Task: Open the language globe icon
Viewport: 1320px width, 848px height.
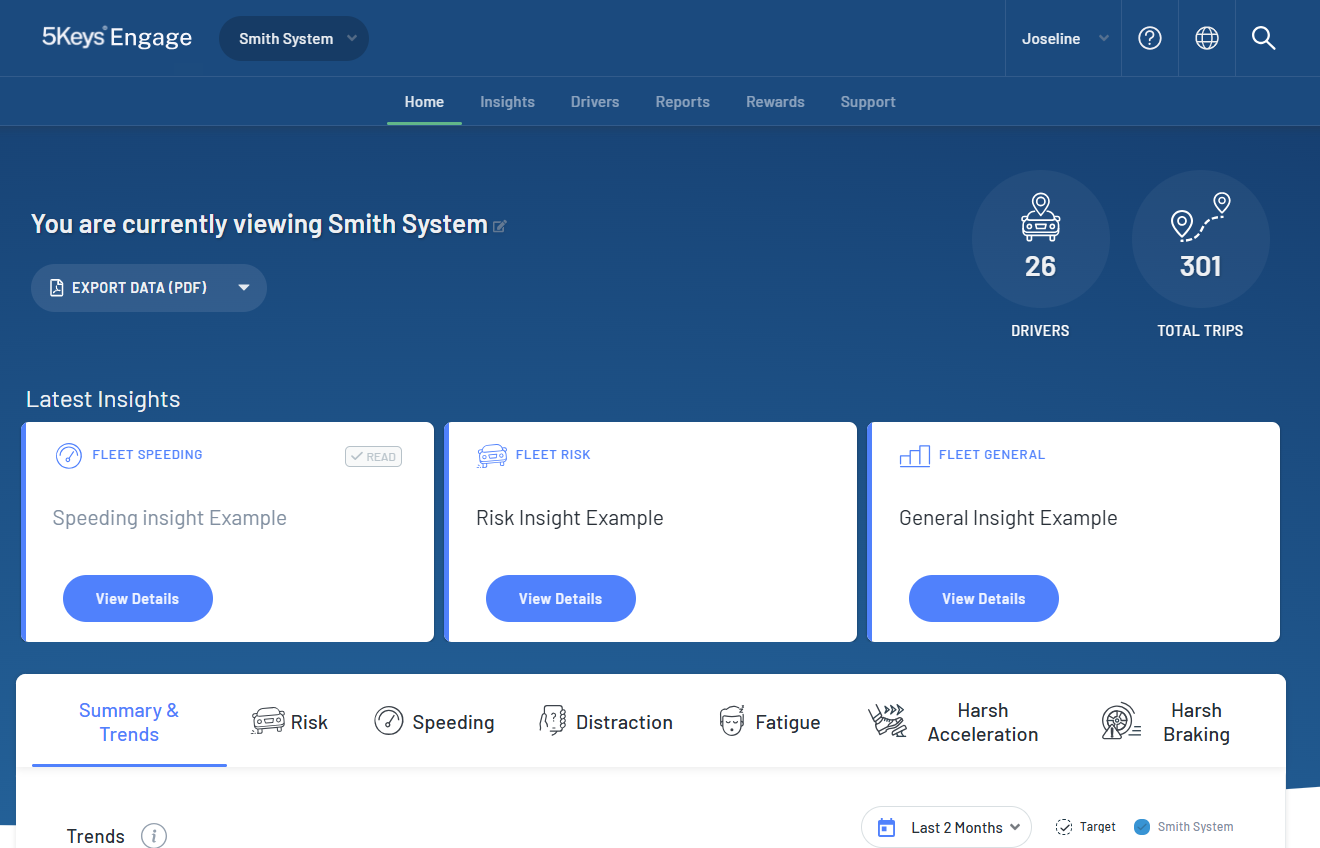Action: click(x=1207, y=38)
